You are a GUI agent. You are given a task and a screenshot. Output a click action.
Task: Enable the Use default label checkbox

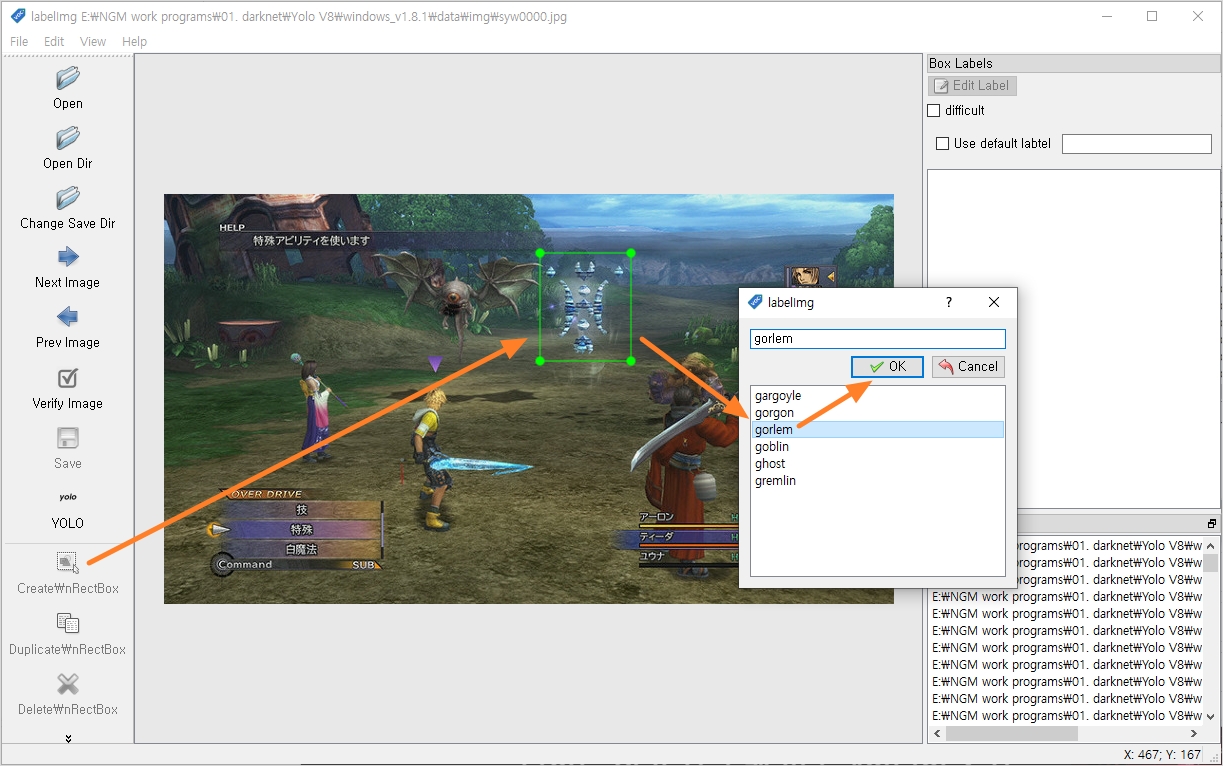coord(942,144)
